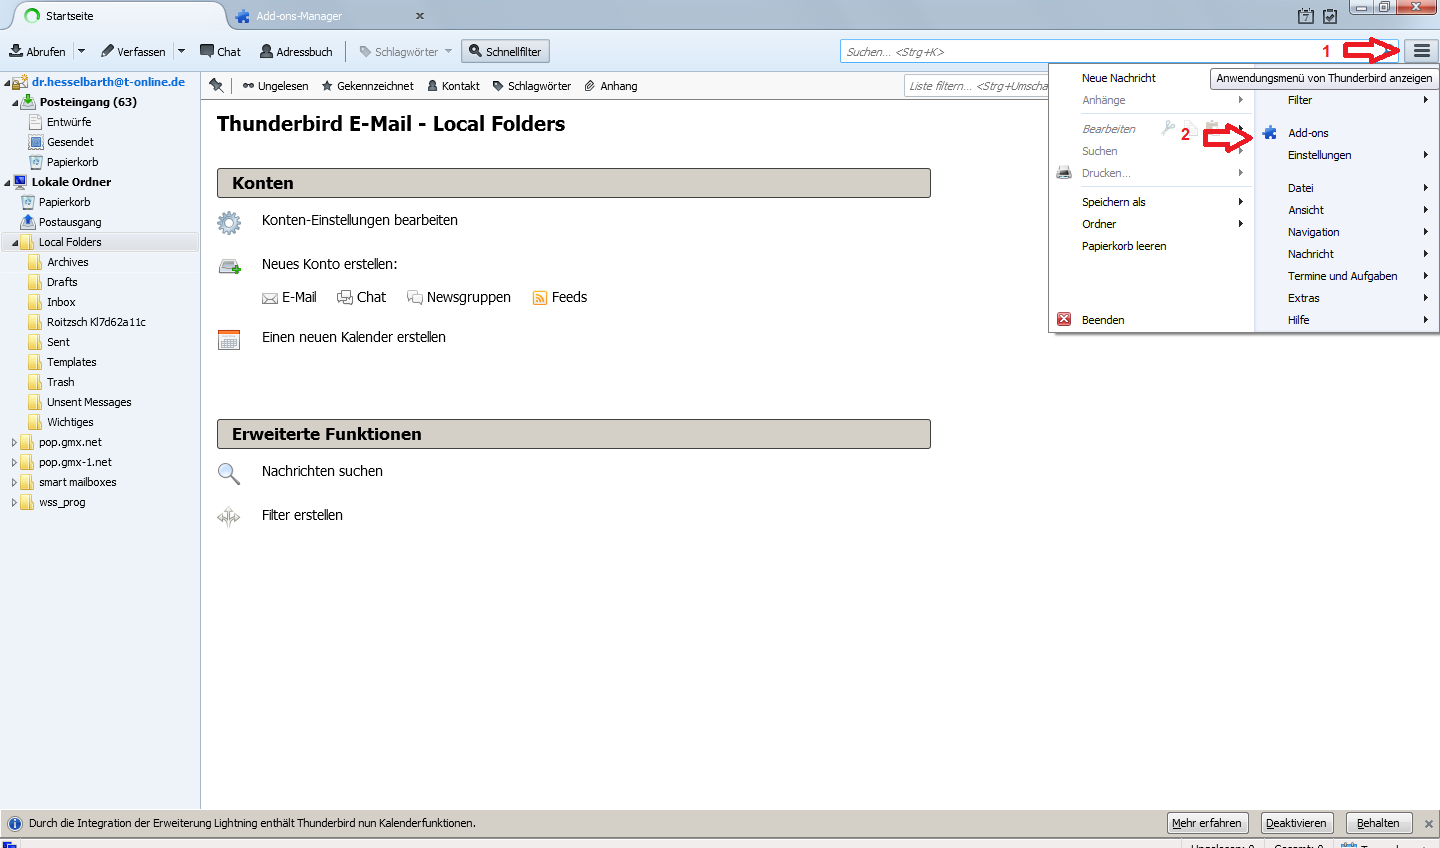The image size is (1440, 848).
Task: Toggle the Schnellfilter quick filter button
Action: (505, 51)
